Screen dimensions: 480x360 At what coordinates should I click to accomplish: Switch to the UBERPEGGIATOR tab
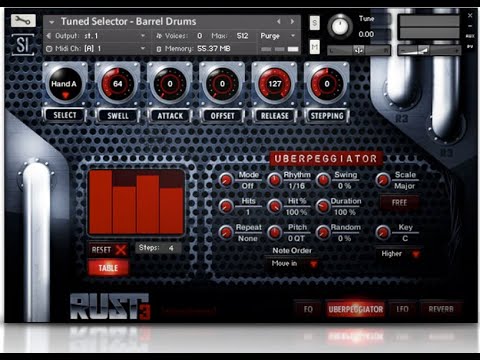[356, 309]
